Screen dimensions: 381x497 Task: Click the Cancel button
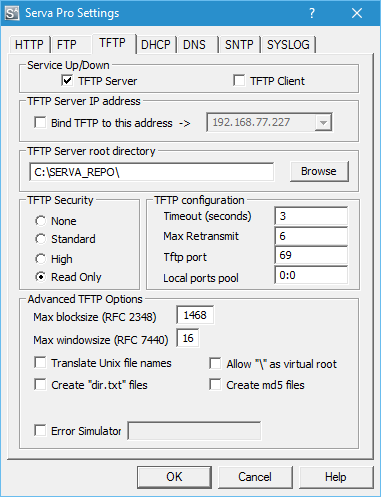click(x=255, y=477)
